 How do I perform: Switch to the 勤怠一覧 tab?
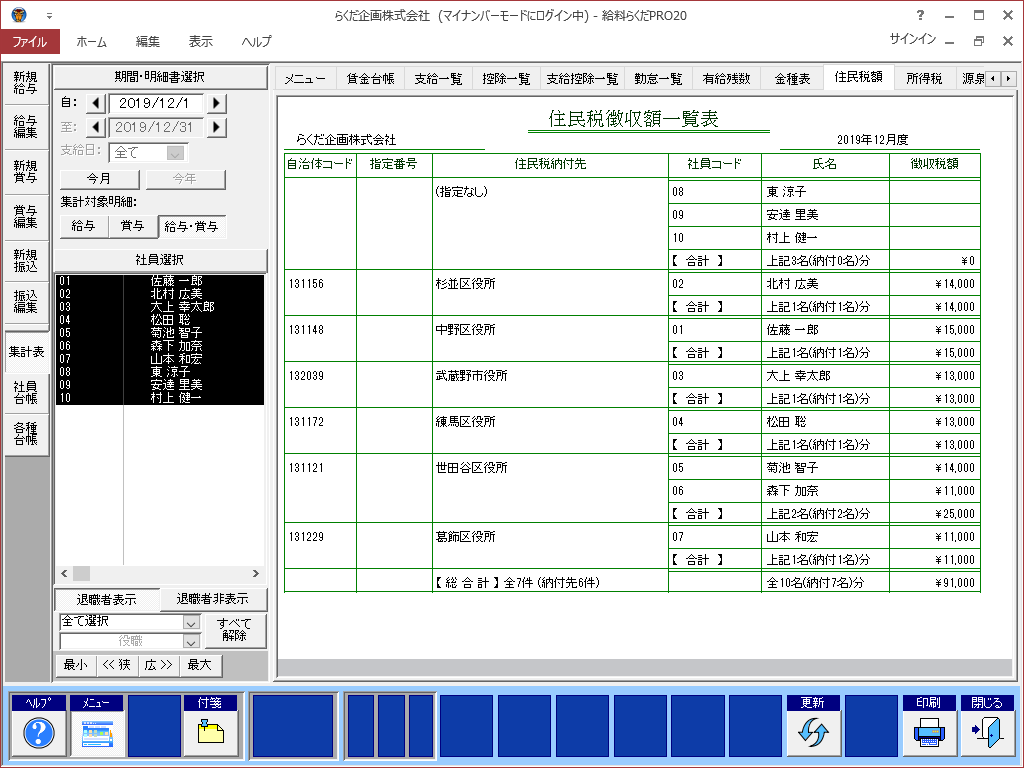658,78
